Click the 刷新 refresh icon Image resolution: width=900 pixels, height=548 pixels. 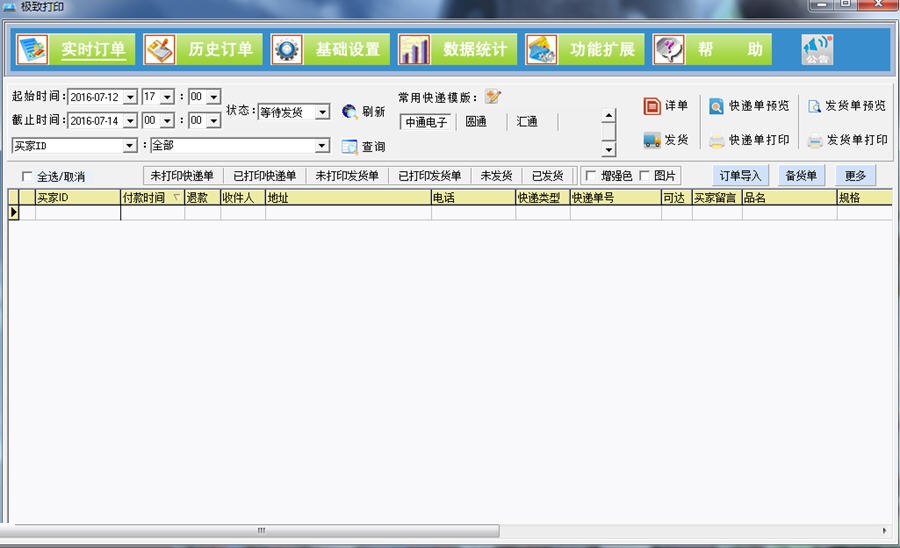coord(349,111)
